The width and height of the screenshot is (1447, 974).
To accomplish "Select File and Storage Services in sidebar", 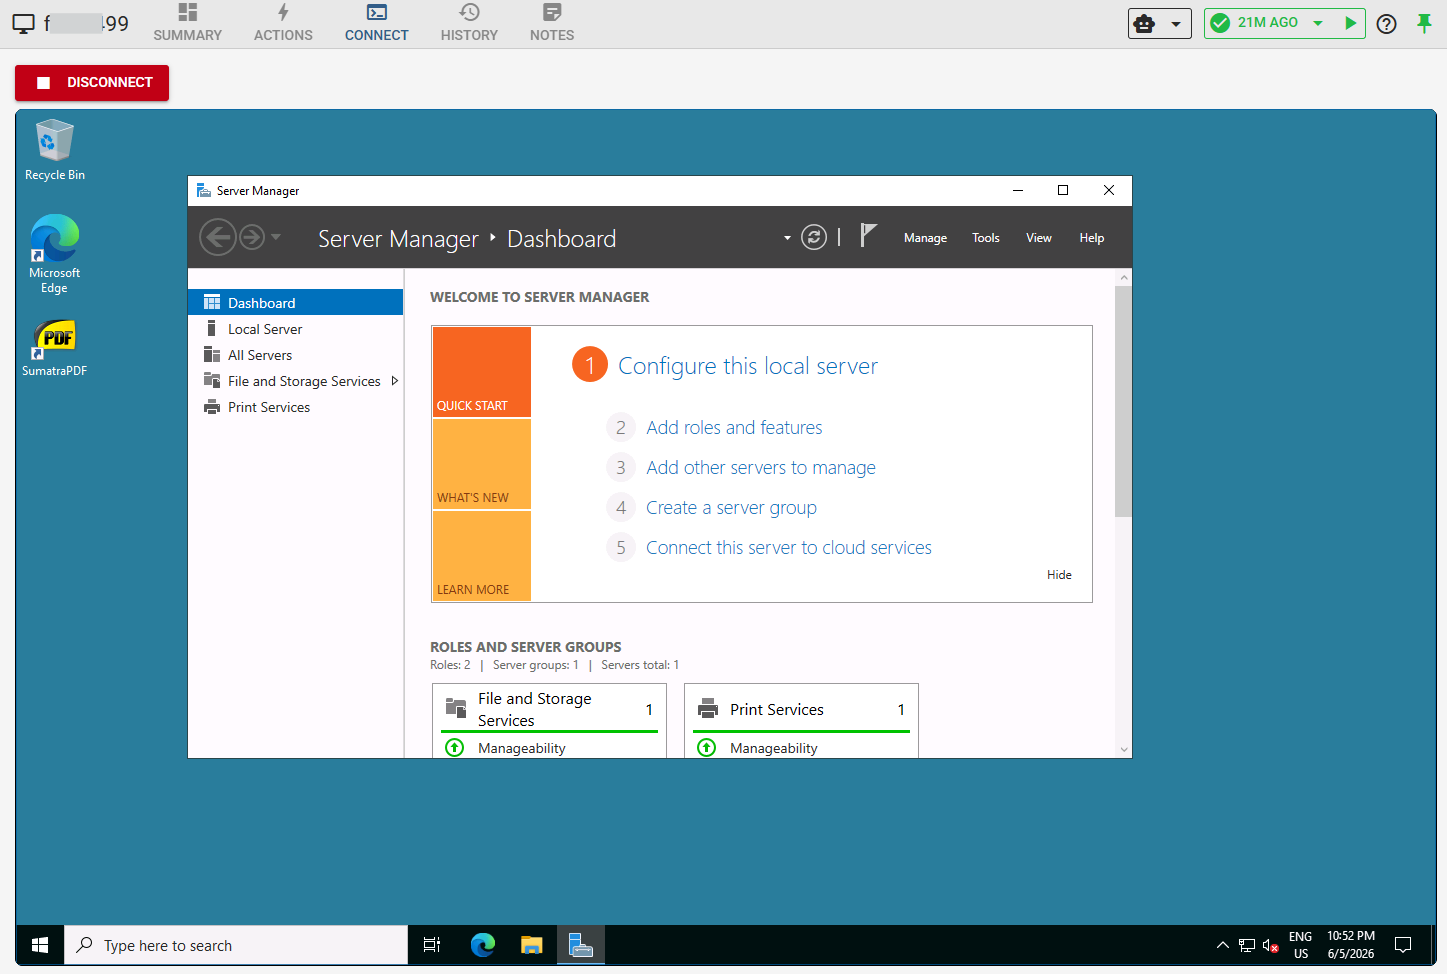I will 295,380.
